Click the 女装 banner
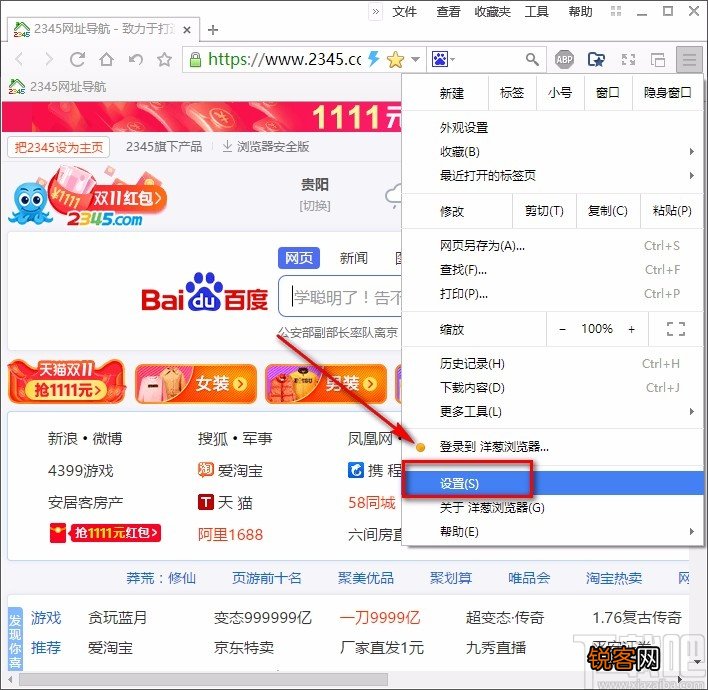This screenshot has height=690, width=708. click(x=196, y=384)
